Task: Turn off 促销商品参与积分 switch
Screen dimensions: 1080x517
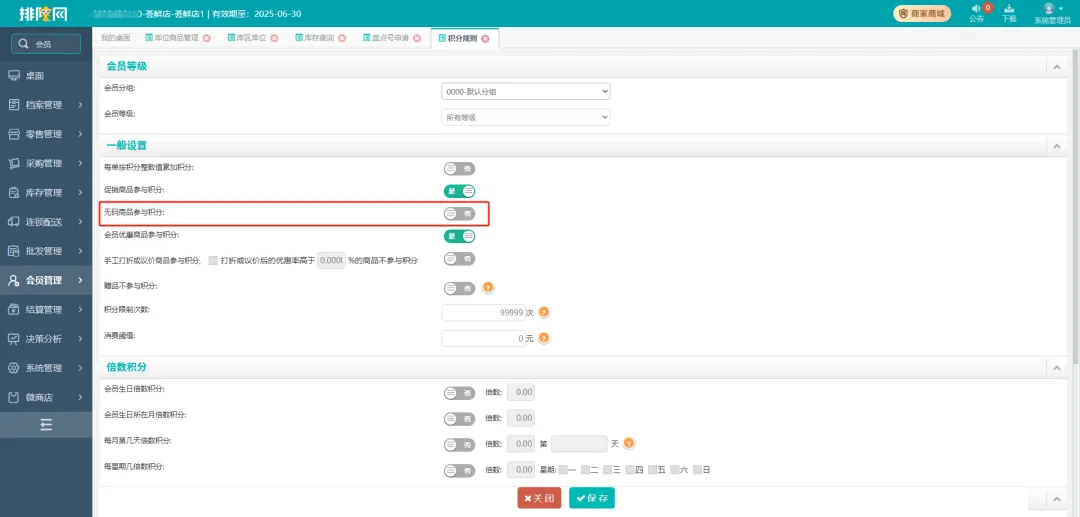Action: click(459, 190)
